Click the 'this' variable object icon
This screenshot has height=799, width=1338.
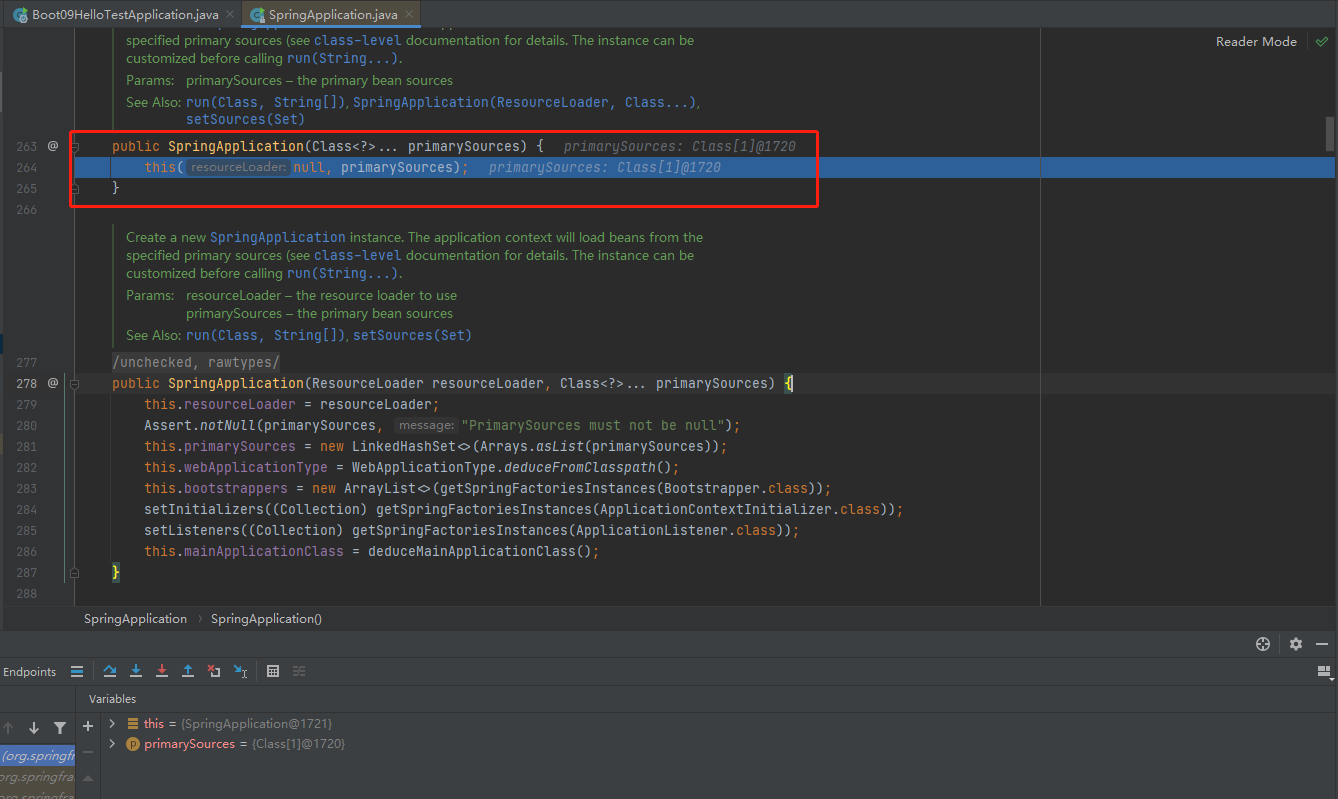[x=133, y=723]
